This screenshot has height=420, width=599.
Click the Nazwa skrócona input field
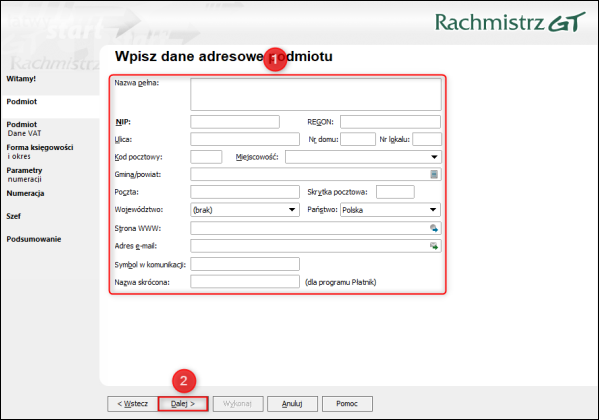[245, 282]
